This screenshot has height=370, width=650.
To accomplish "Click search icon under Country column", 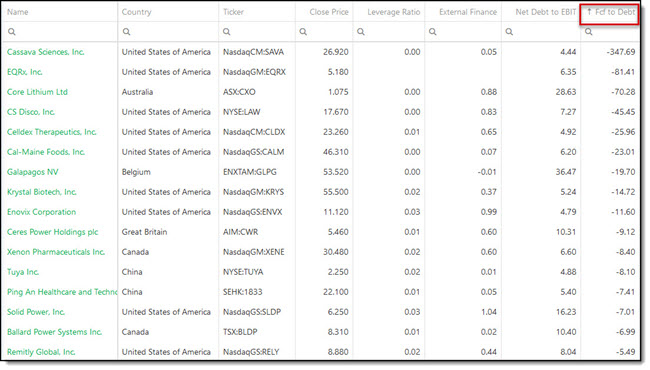I will point(126,32).
